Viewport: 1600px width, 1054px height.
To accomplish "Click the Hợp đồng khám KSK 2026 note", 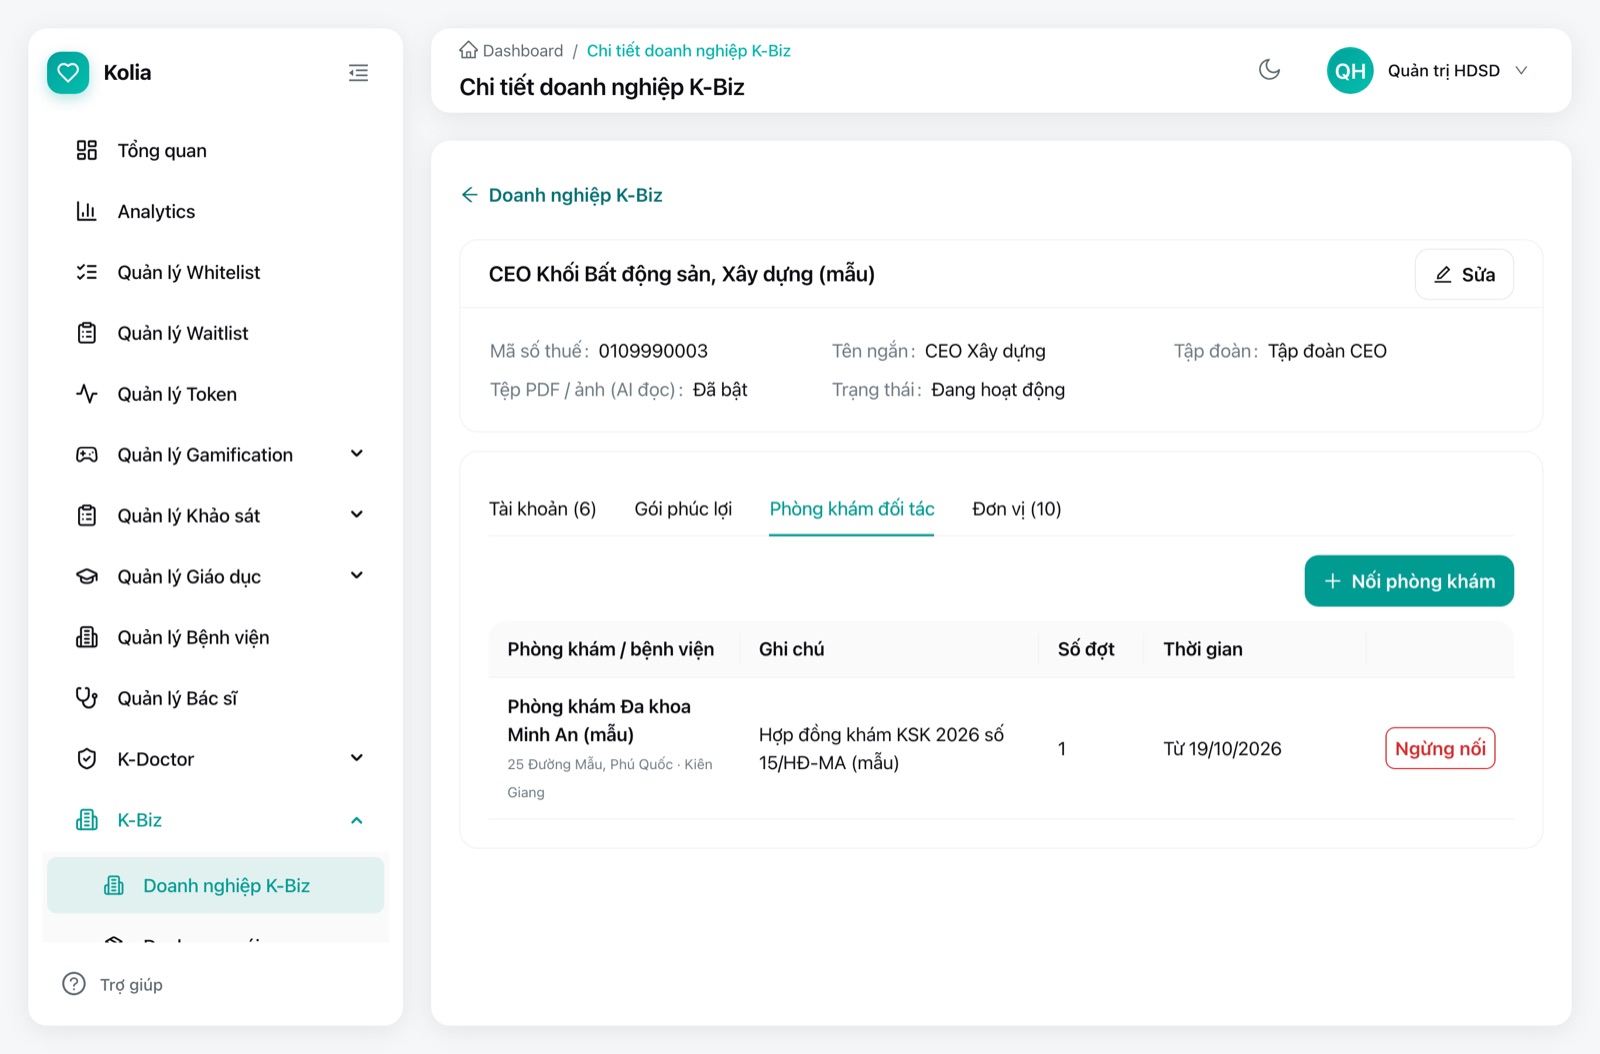I will tap(881, 748).
